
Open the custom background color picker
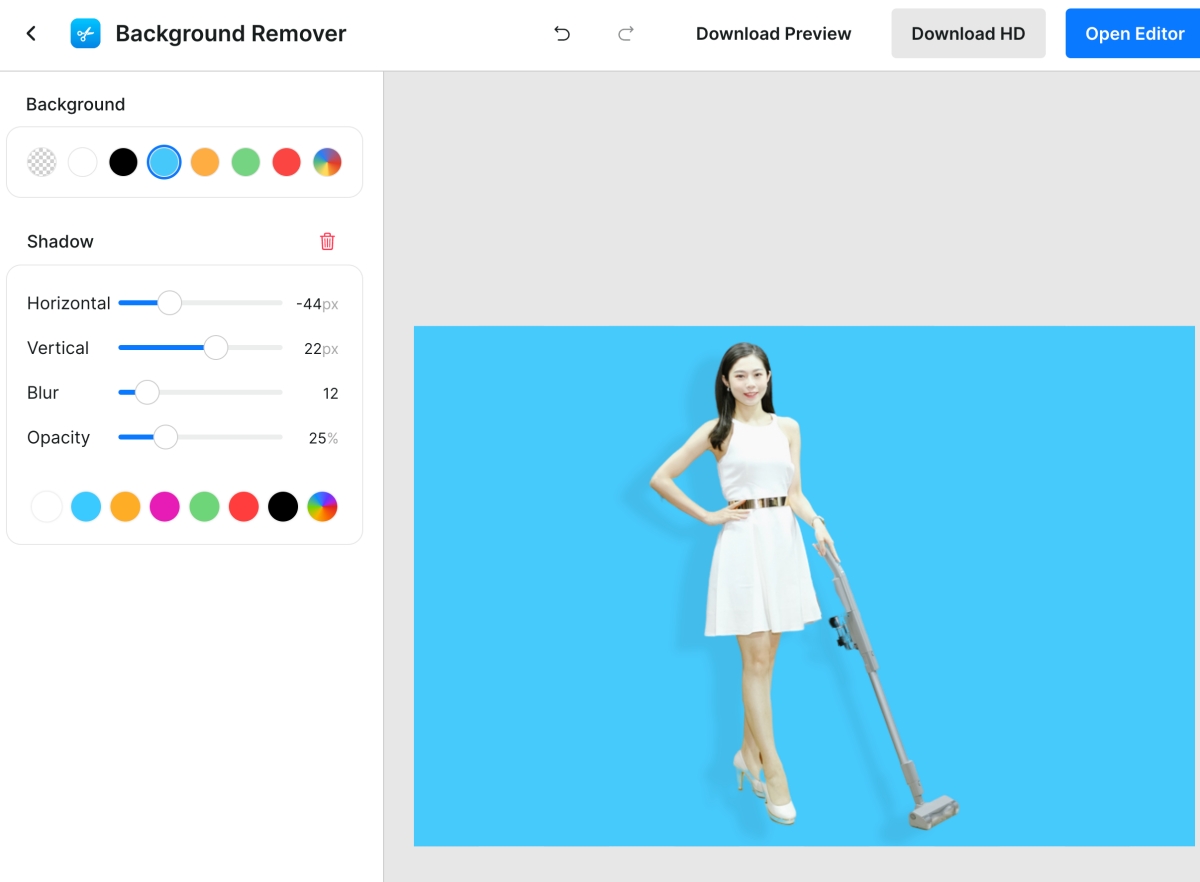point(327,162)
